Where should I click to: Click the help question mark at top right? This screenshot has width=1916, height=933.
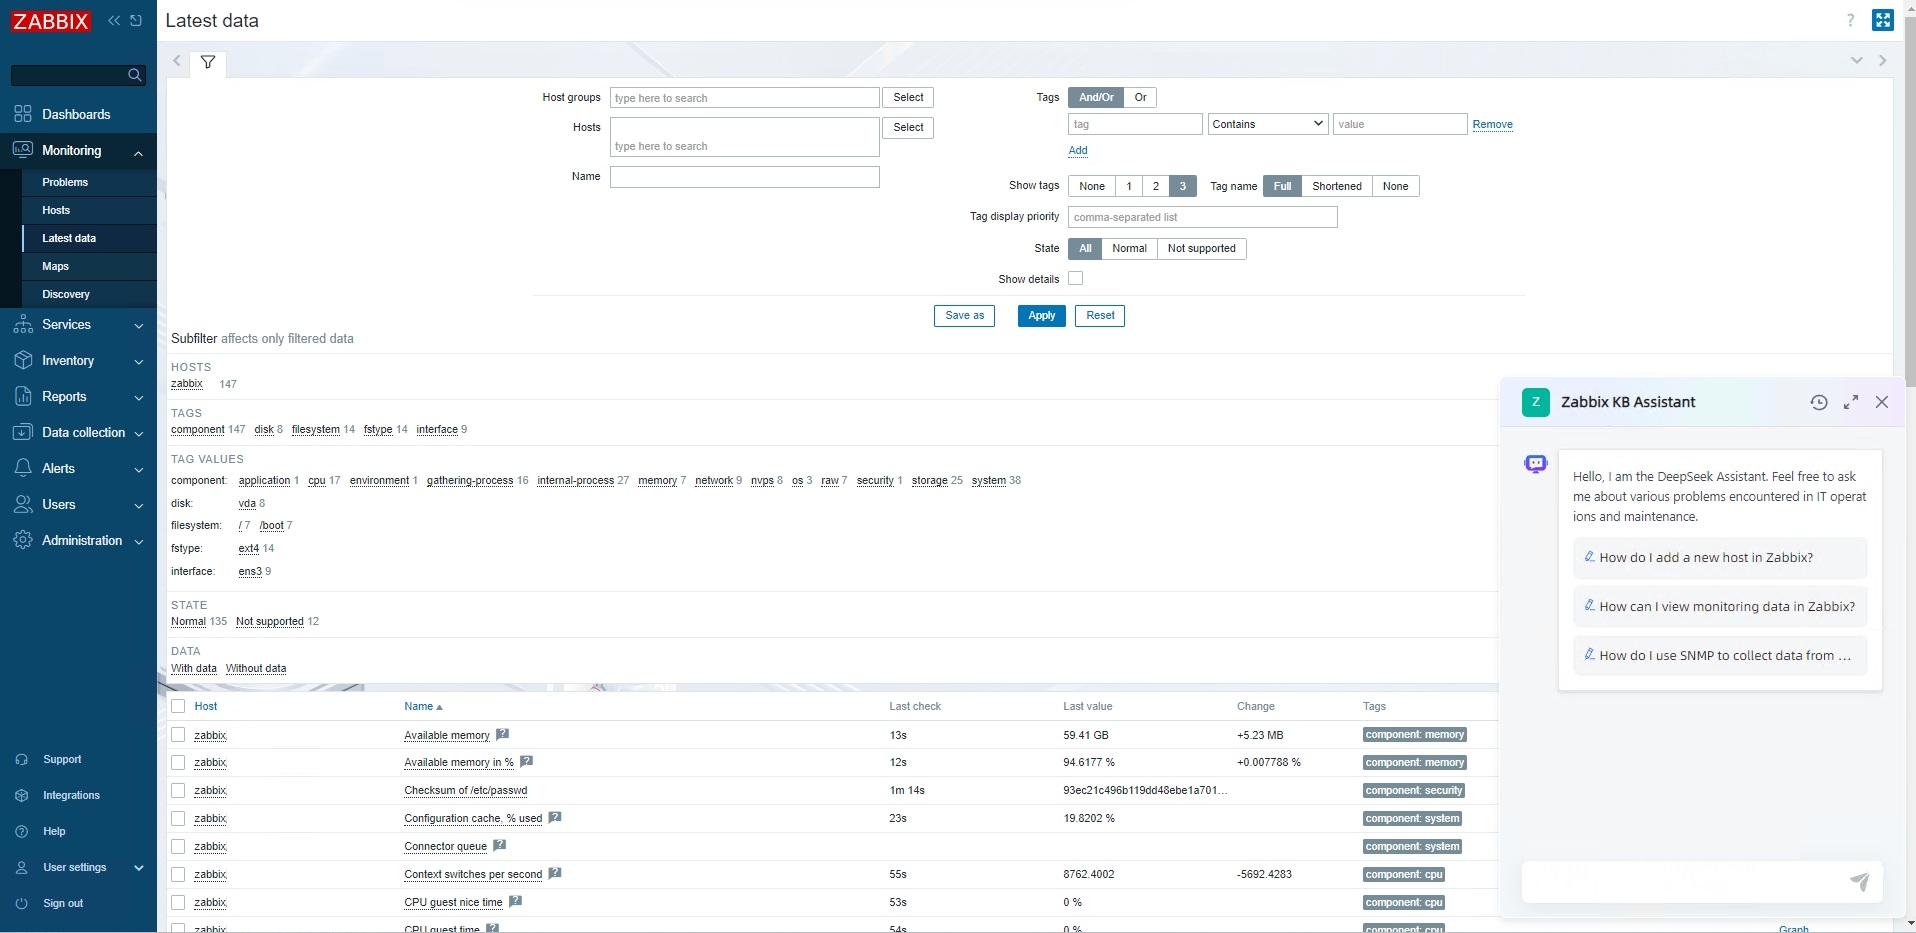pos(1850,20)
